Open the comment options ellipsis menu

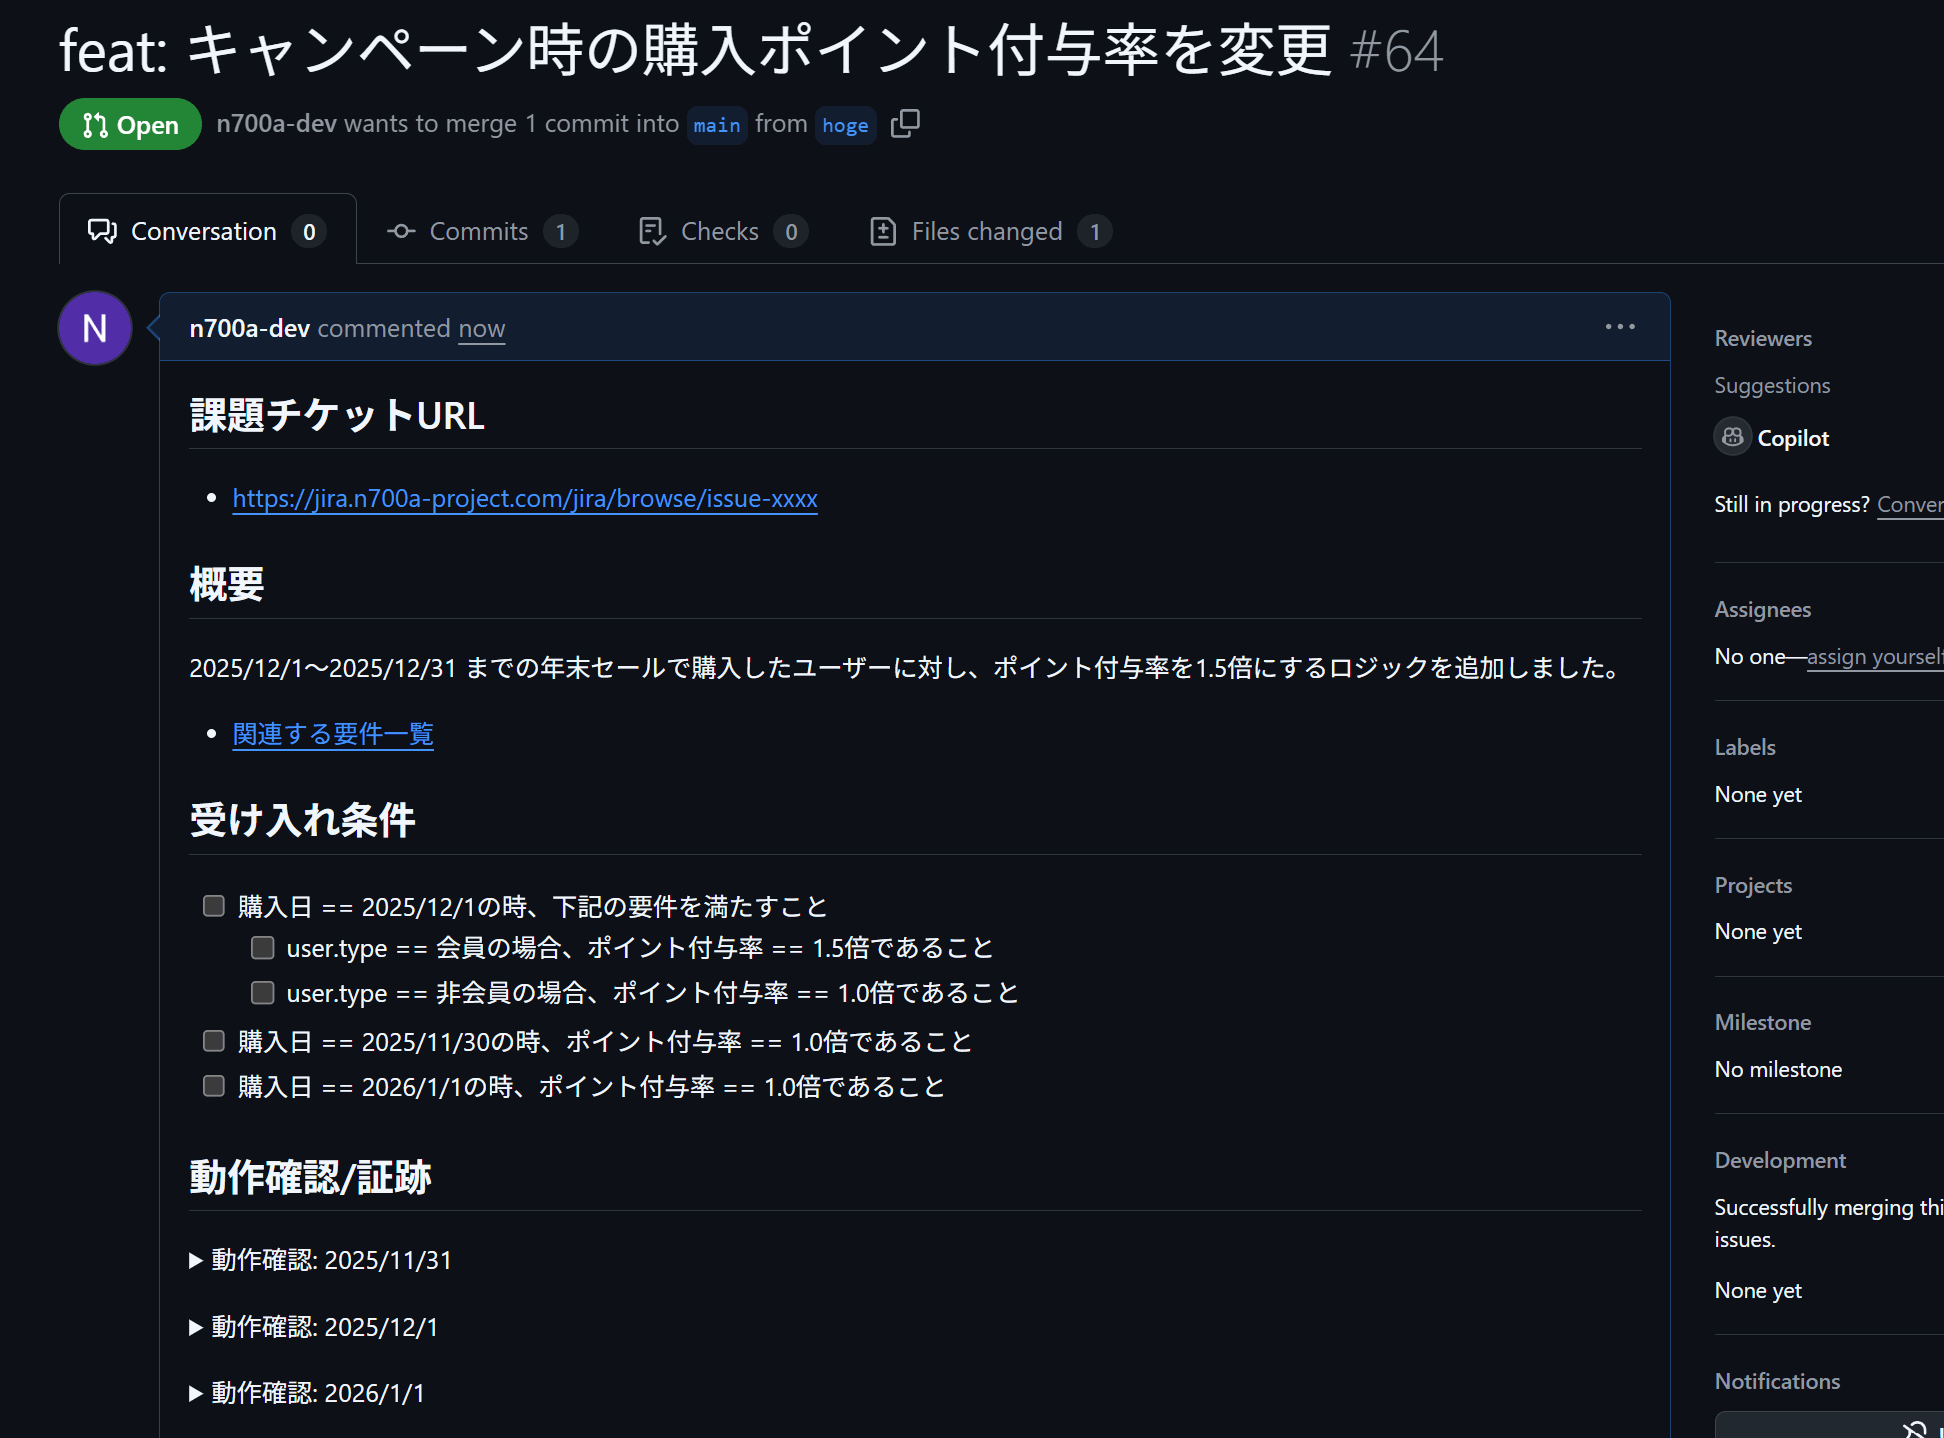1619,327
